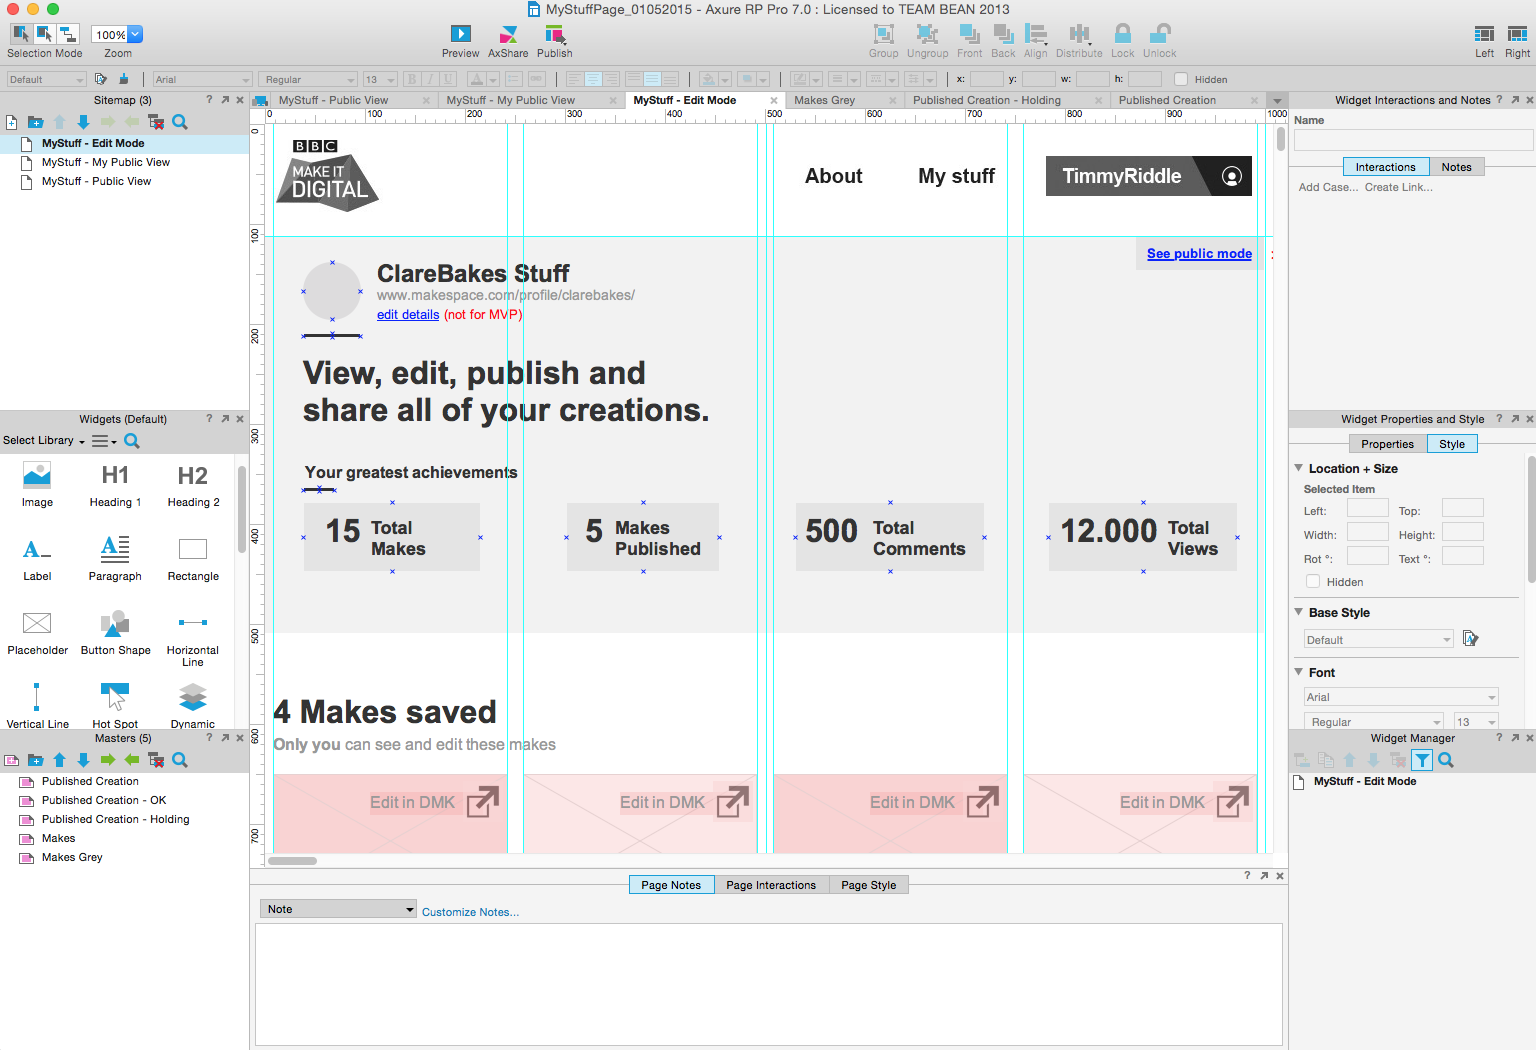The height and width of the screenshot is (1050, 1536).
Task: Click the Publish toolbar icon
Action: pyautogui.click(x=554, y=35)
